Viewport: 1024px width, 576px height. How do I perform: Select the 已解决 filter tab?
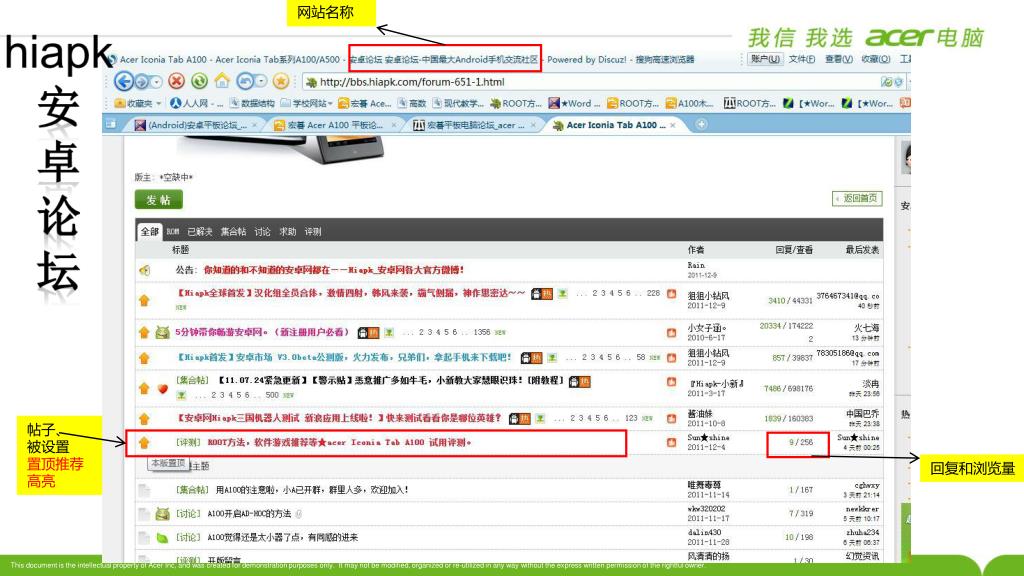coord(200,231)
